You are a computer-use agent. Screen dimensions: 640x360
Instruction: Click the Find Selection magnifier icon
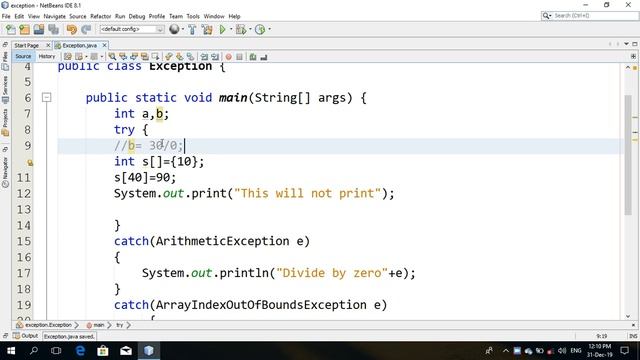[x=112, y=57]
